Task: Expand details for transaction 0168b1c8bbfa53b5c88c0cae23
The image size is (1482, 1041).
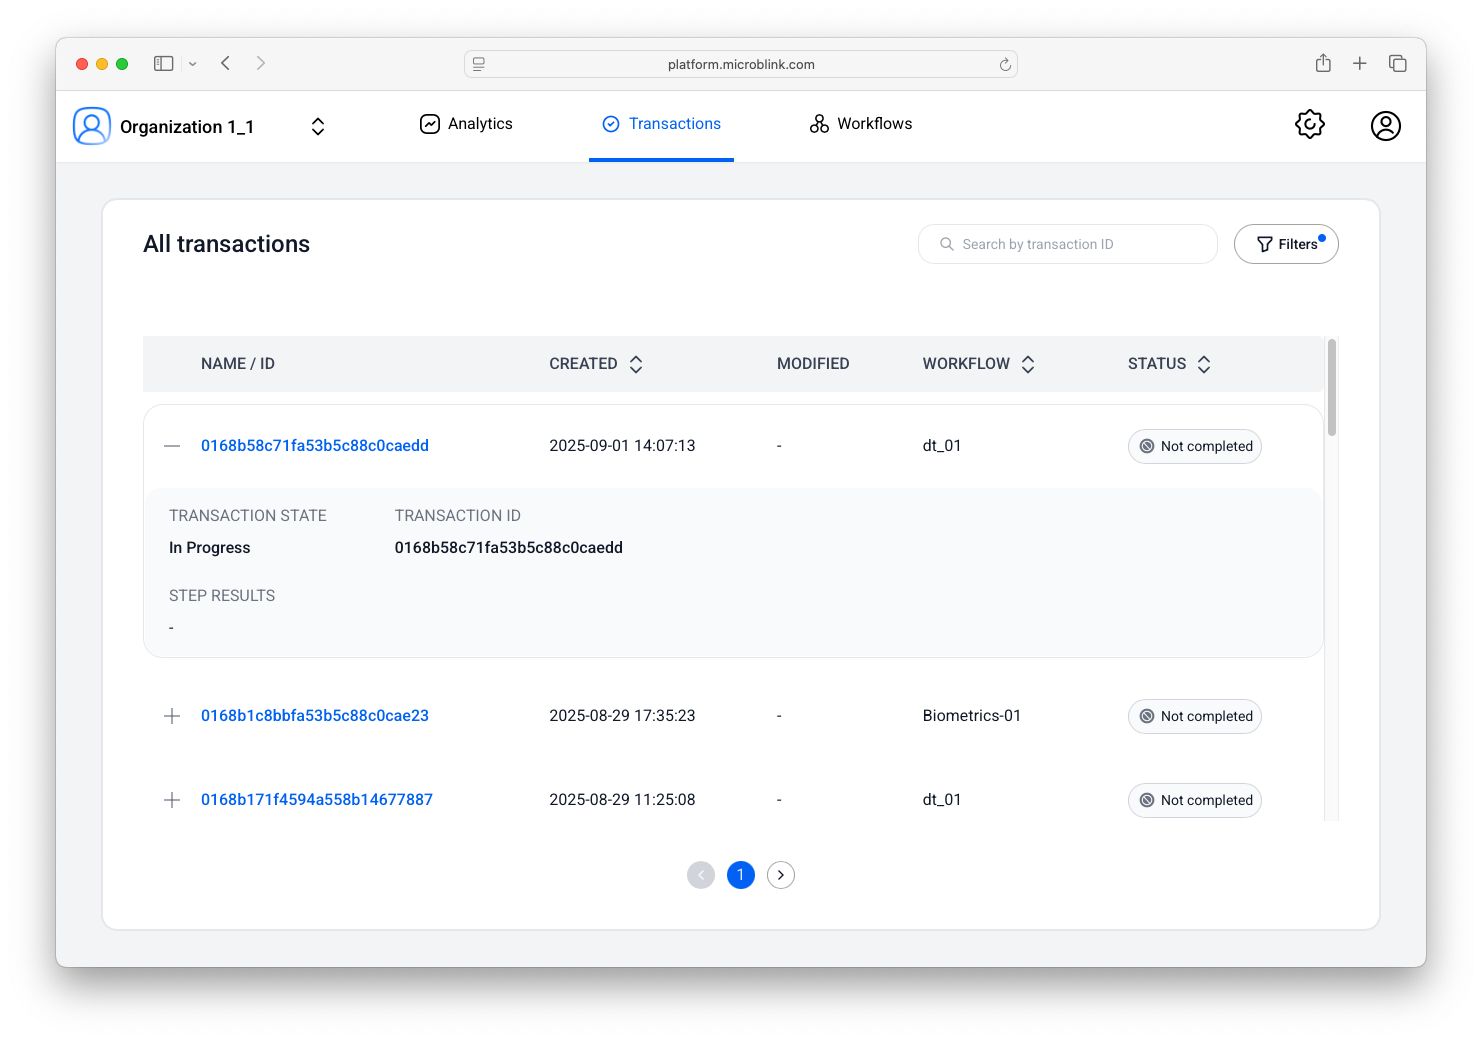Action: [171, 716]
